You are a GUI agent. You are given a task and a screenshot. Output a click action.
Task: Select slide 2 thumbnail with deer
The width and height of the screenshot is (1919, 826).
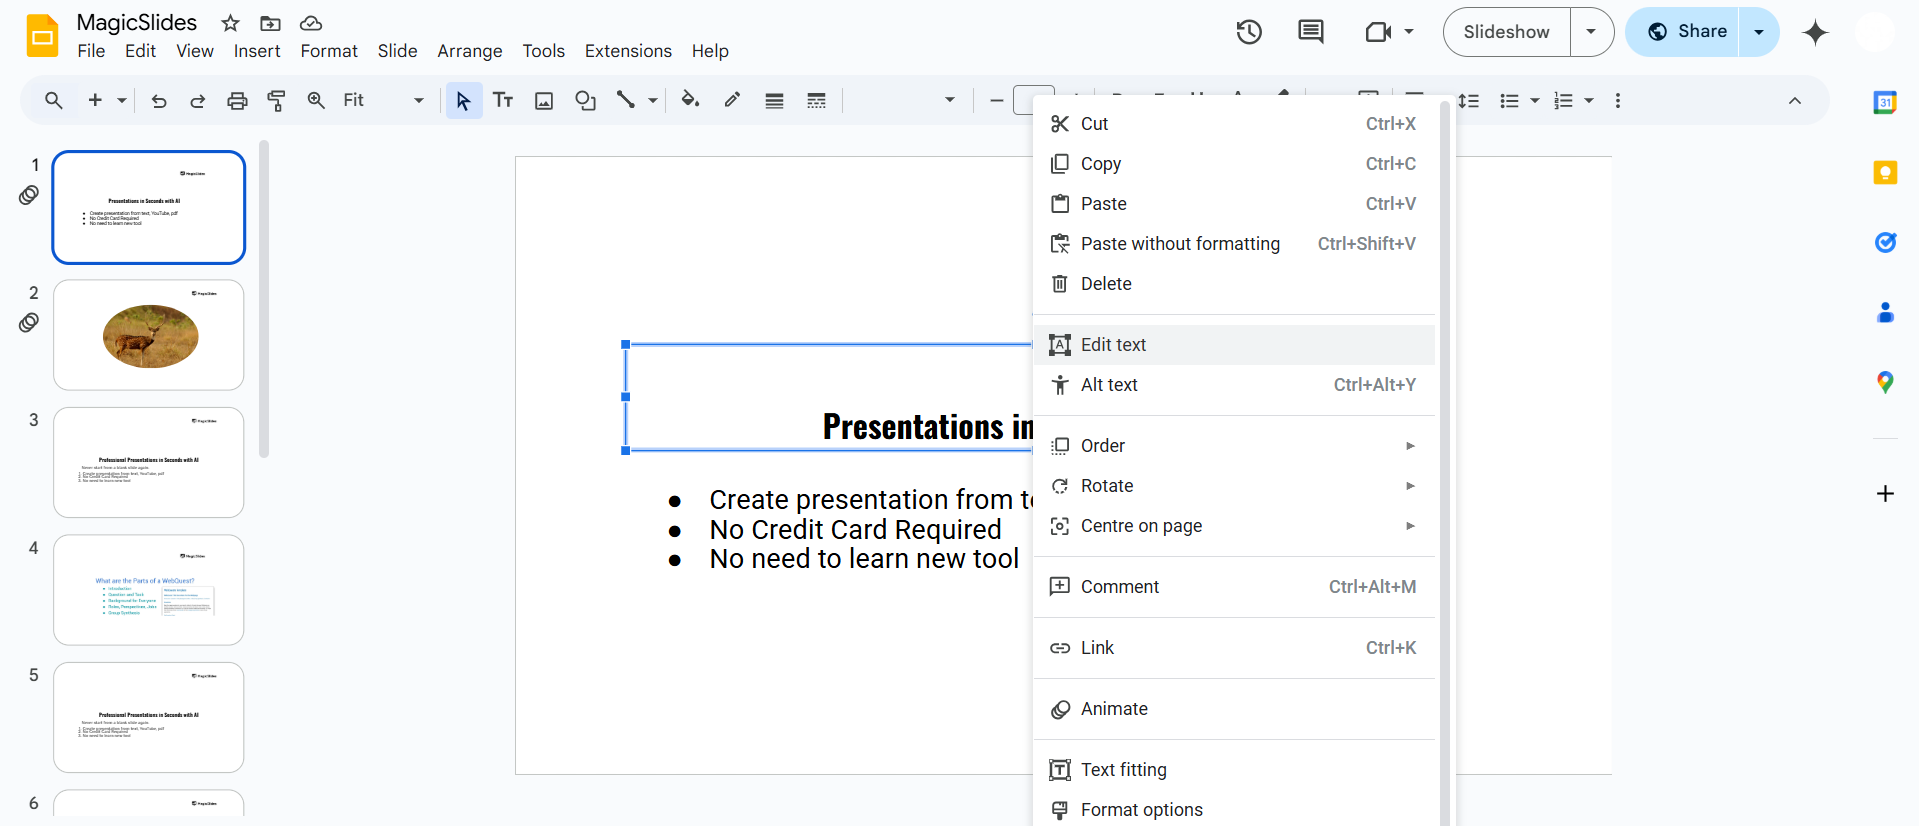(149, 335)
